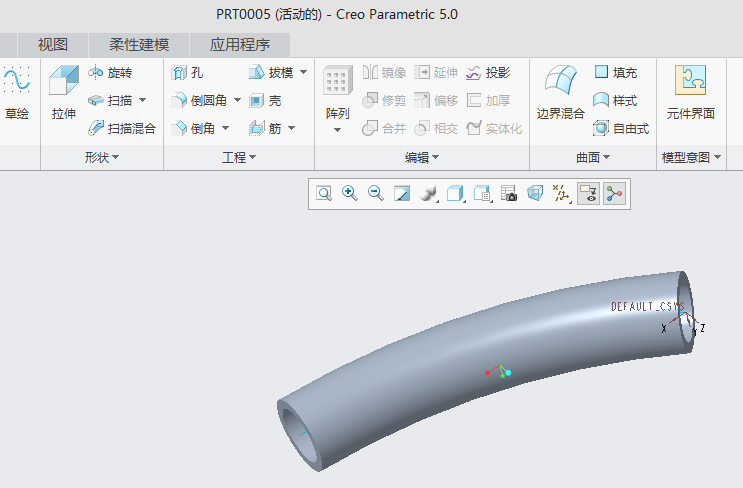The image size is (743, 488).
Task: Select the 筋 (Rib) tool
Action: tap(265, 128)
